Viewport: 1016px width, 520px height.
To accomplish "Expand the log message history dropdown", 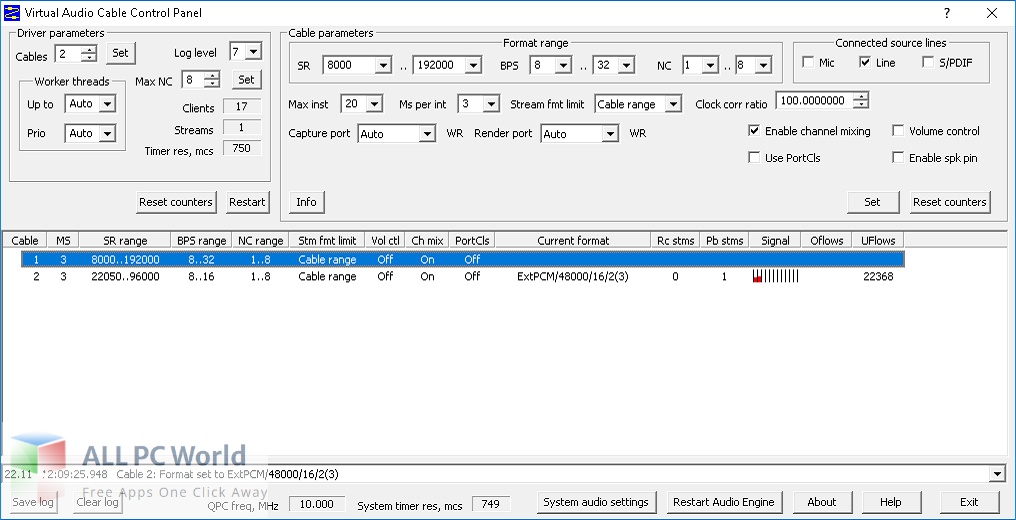I will (998, 474).
